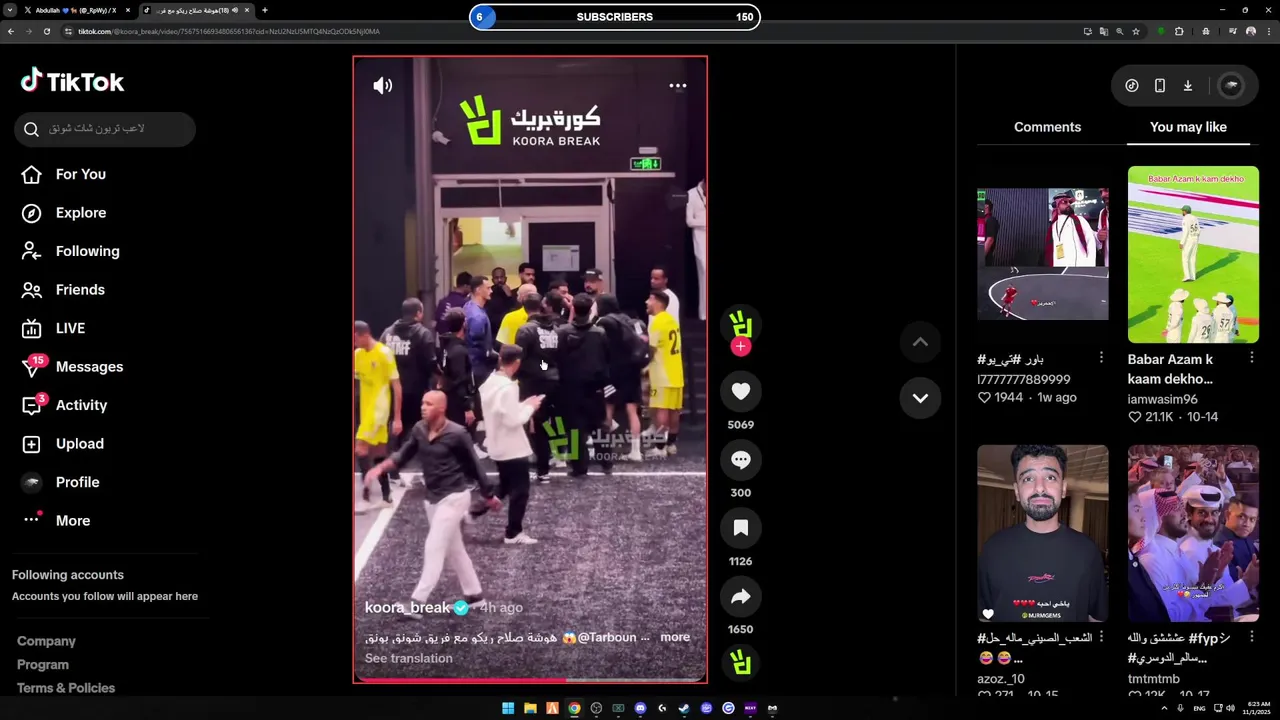
Task: Open the For You feed
Action: click(63, 174)
